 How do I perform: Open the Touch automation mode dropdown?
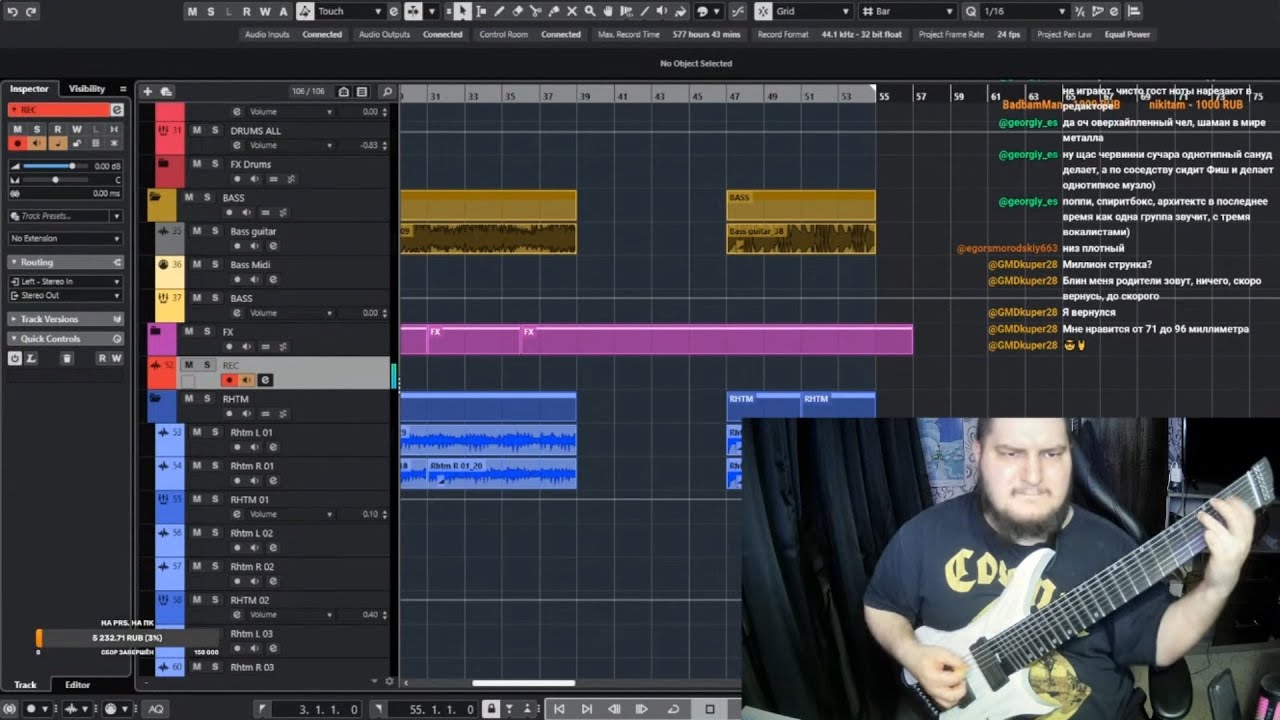coord(350,11)
